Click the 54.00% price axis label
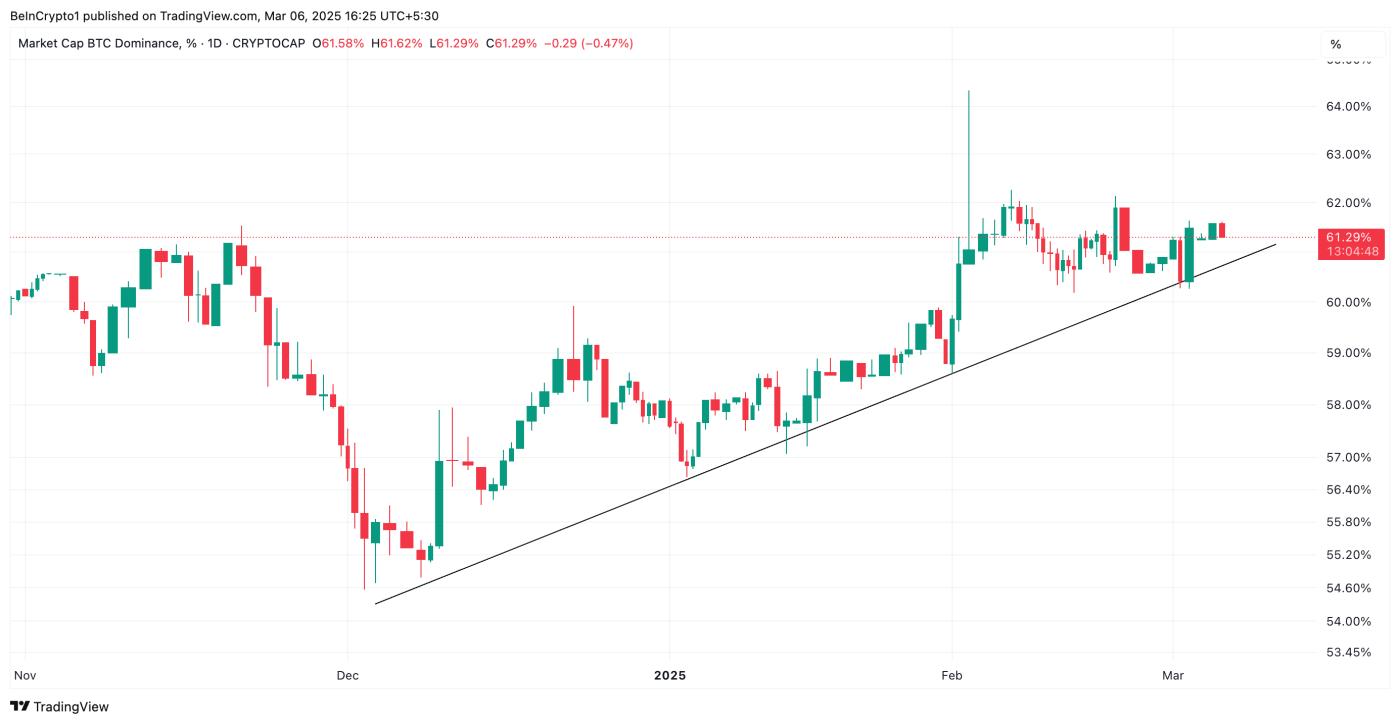The image size is (1400, 724). tap(1347, 621)
